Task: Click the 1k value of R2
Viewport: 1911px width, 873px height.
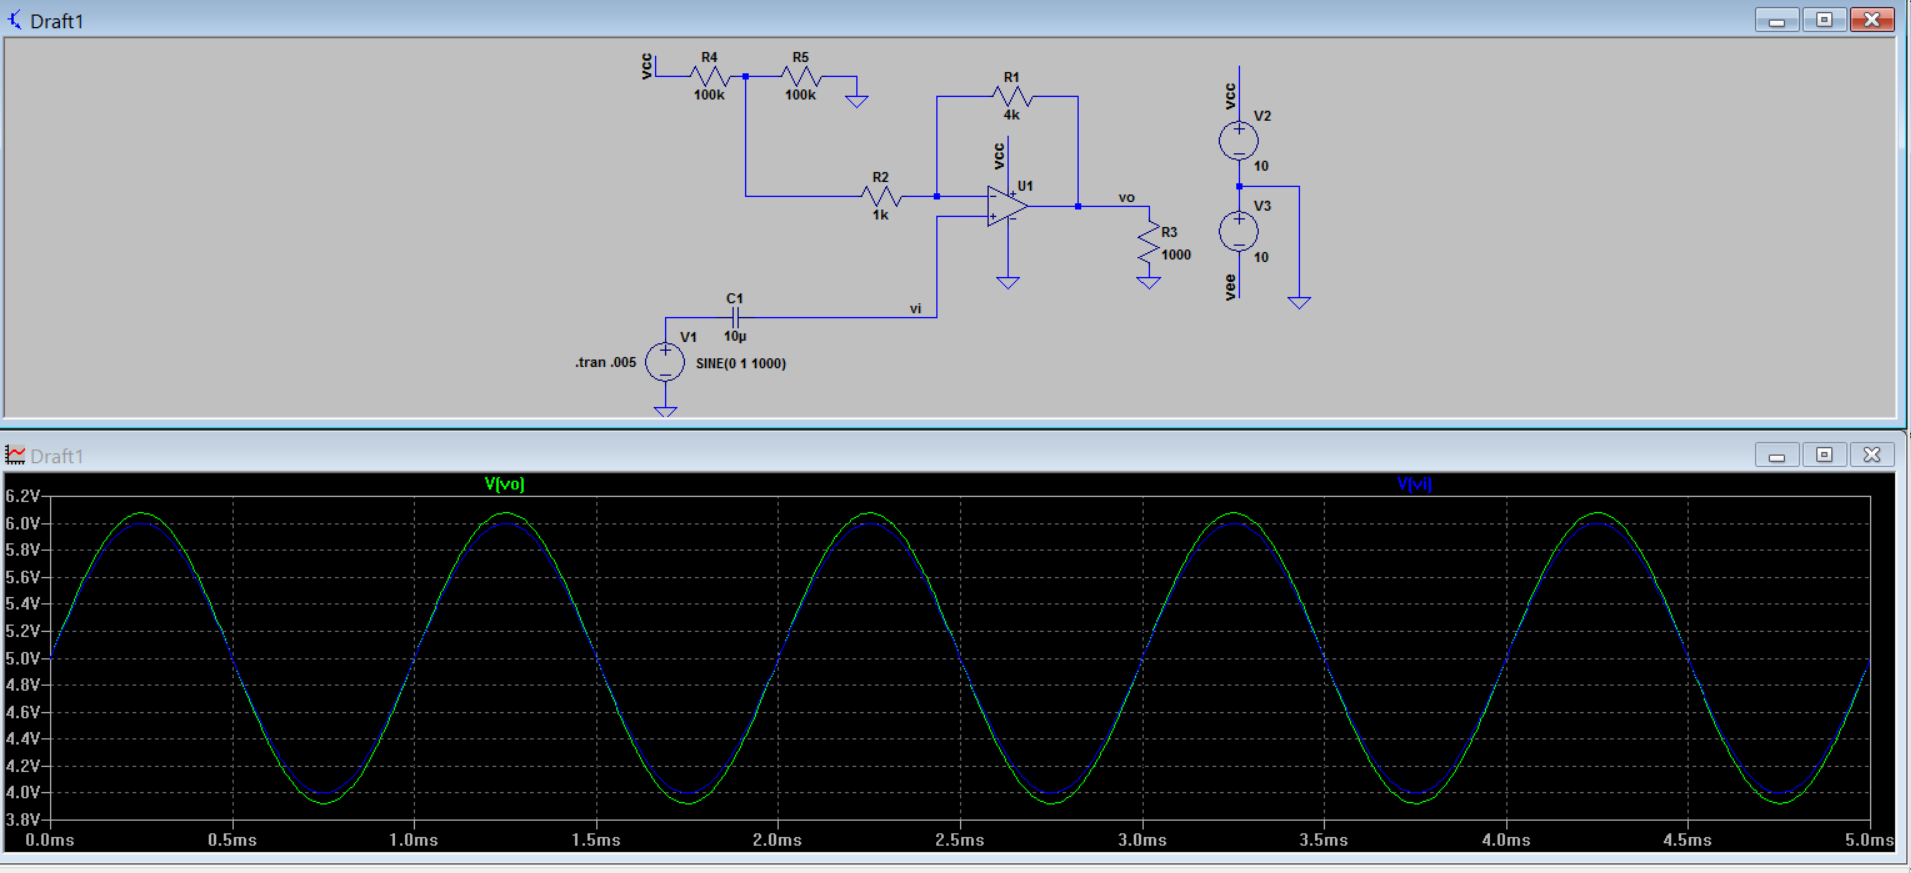Action: tap(880, 215)
